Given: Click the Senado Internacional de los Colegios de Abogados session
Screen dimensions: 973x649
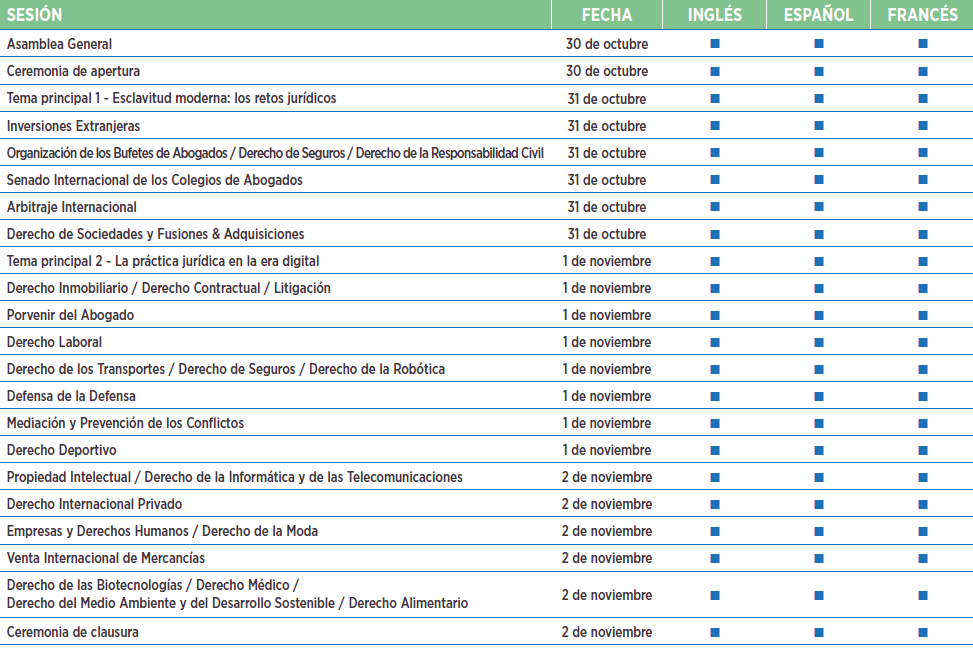Looking at the screenshot, I should (x=154, y=180).
